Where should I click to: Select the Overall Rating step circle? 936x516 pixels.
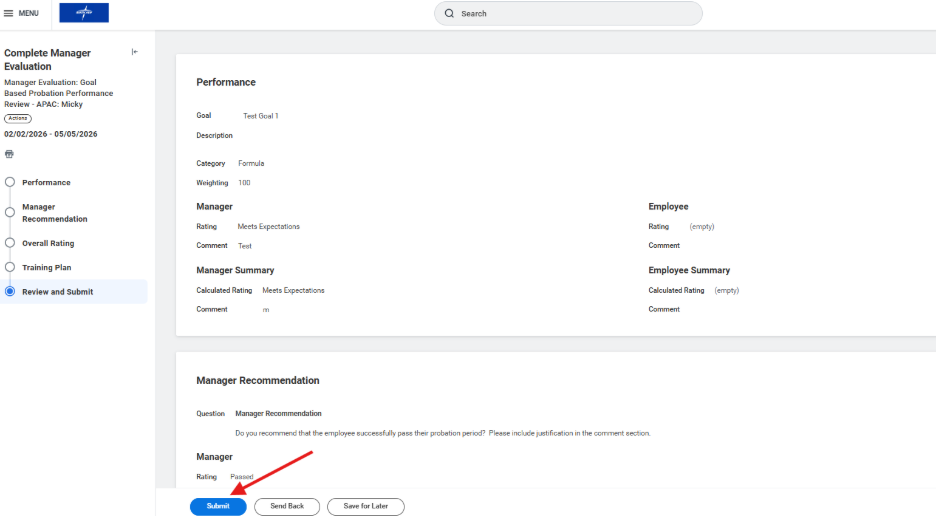tap(10, 243)
